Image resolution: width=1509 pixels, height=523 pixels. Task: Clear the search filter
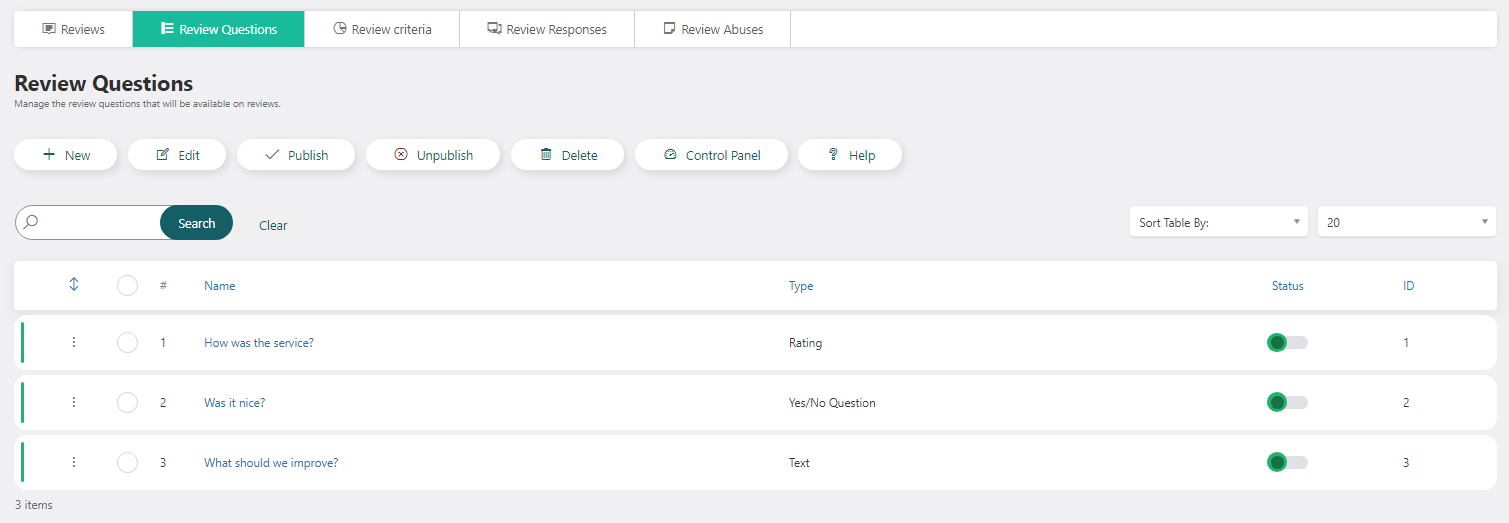(273, 225)
